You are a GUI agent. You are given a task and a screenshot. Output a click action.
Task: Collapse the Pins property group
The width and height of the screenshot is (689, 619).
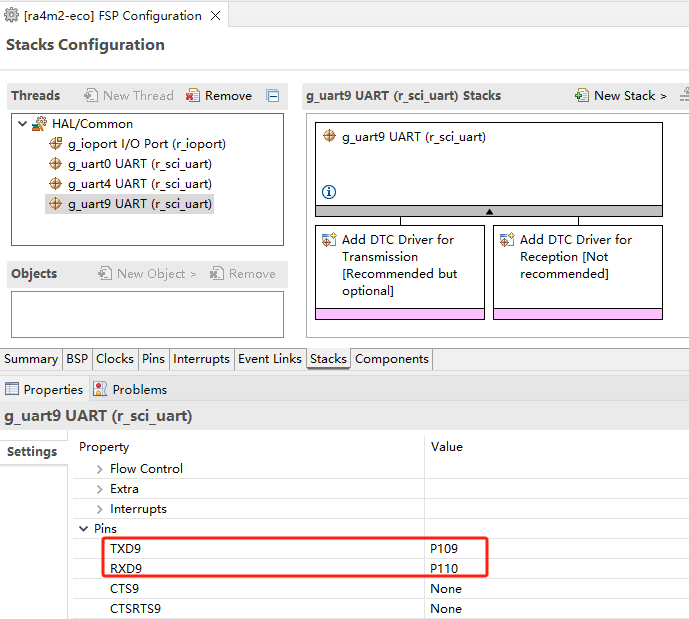(x=83, y=529)
